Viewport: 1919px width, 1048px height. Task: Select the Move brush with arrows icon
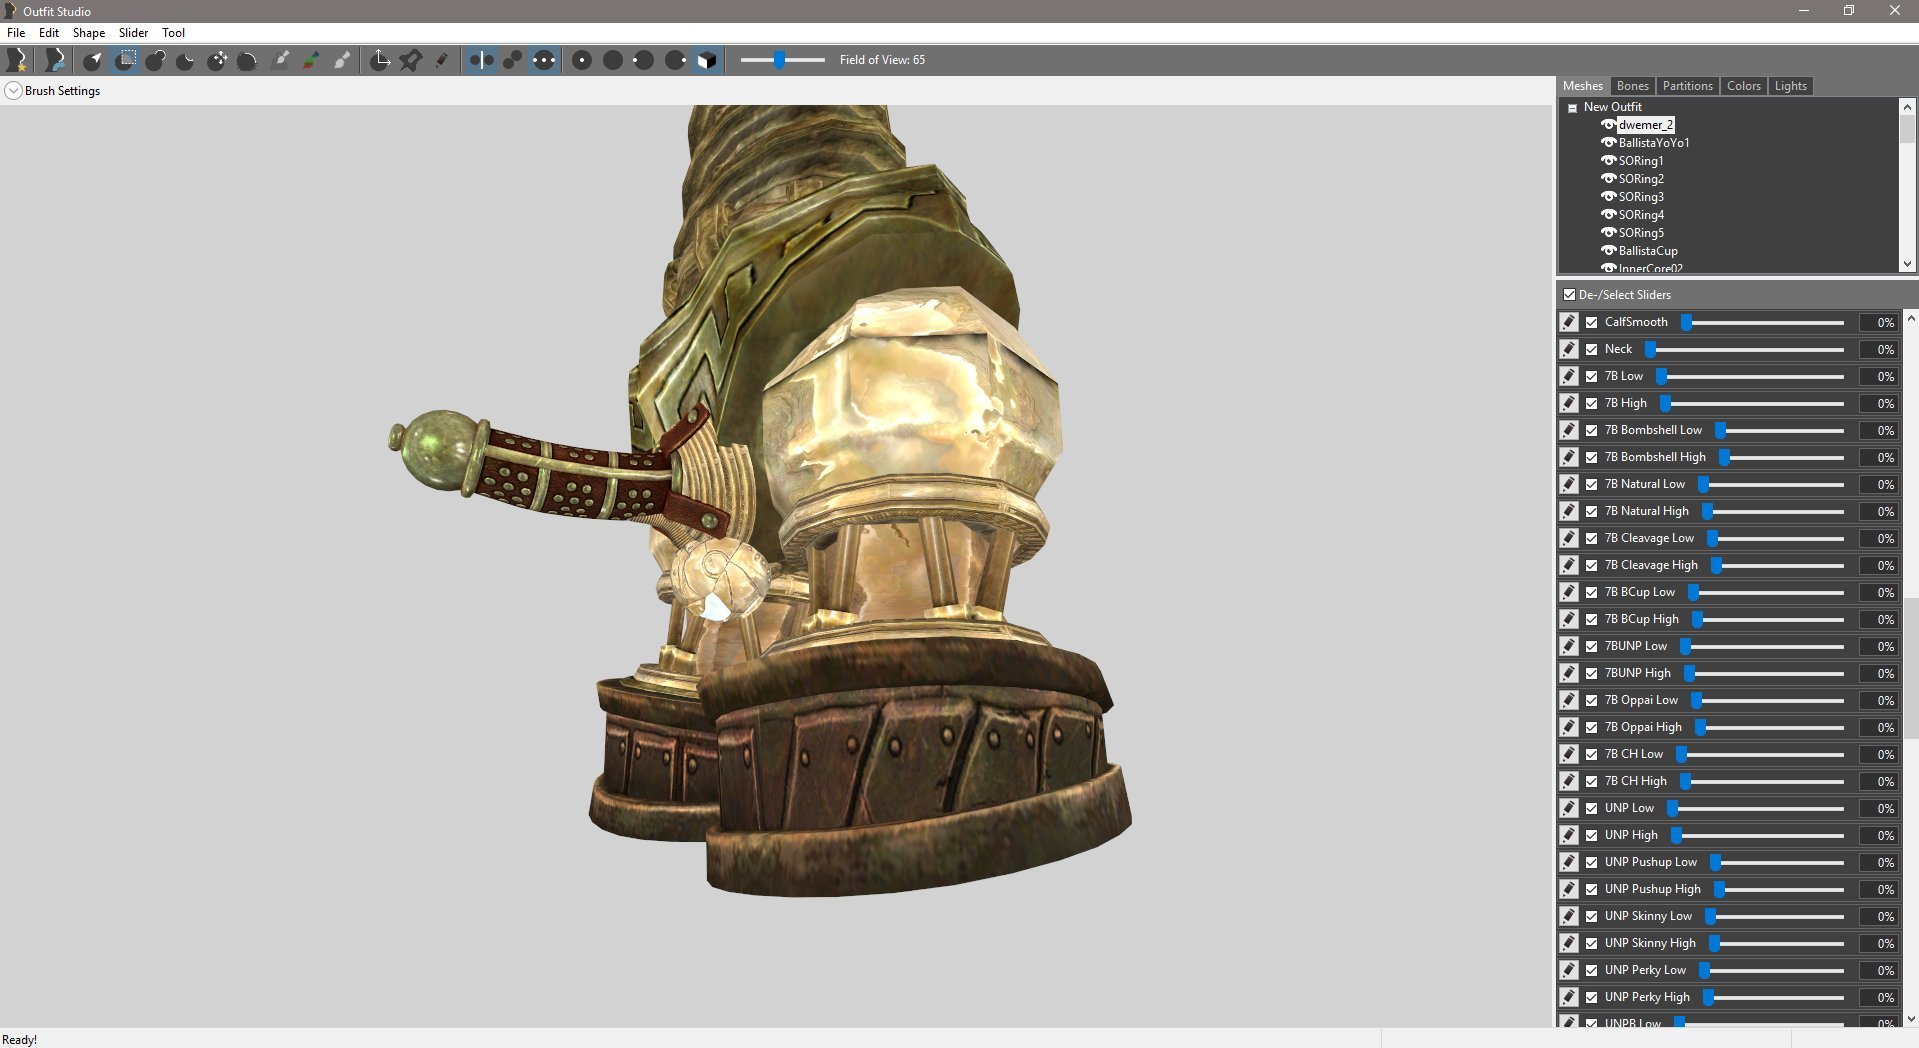pos(217,60)
